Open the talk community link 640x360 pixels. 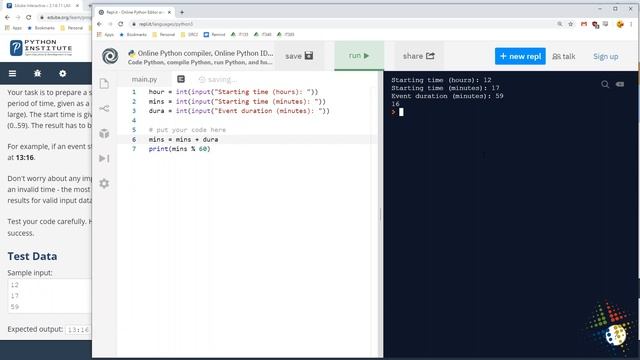pos(564,56)
